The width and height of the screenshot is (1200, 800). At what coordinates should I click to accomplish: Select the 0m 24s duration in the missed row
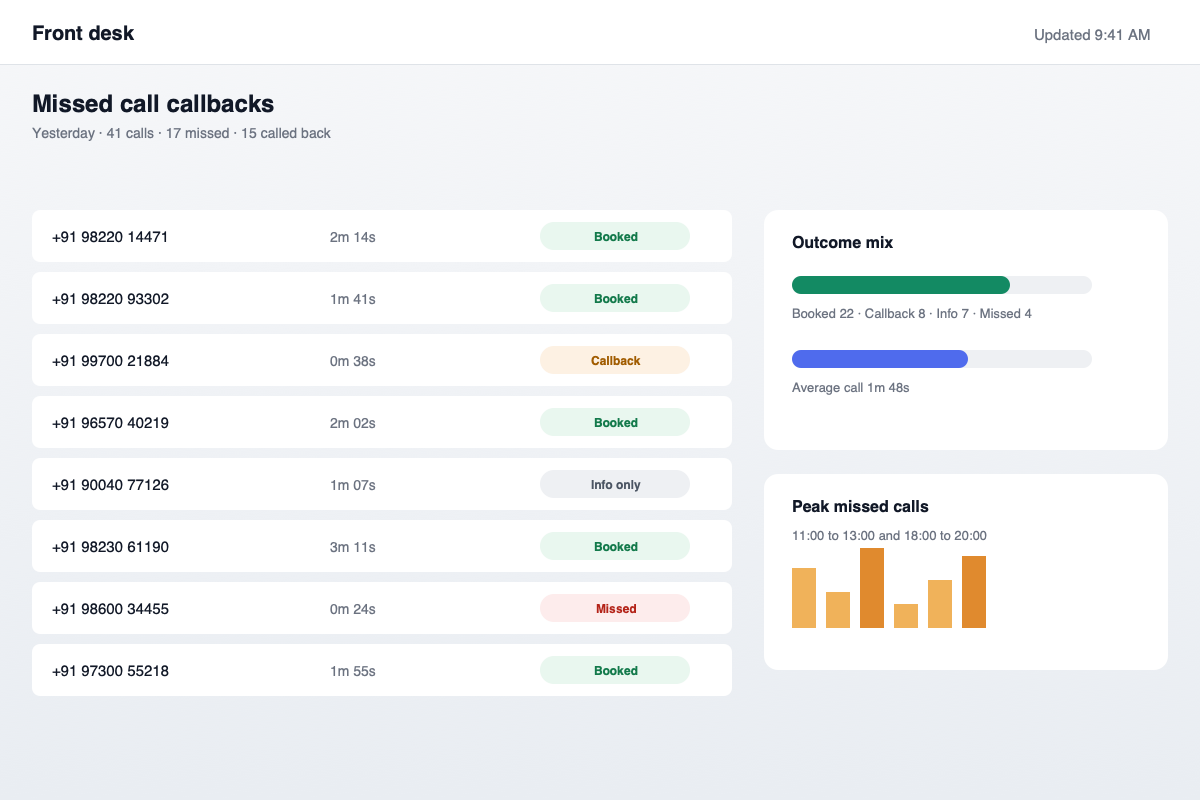353,609
